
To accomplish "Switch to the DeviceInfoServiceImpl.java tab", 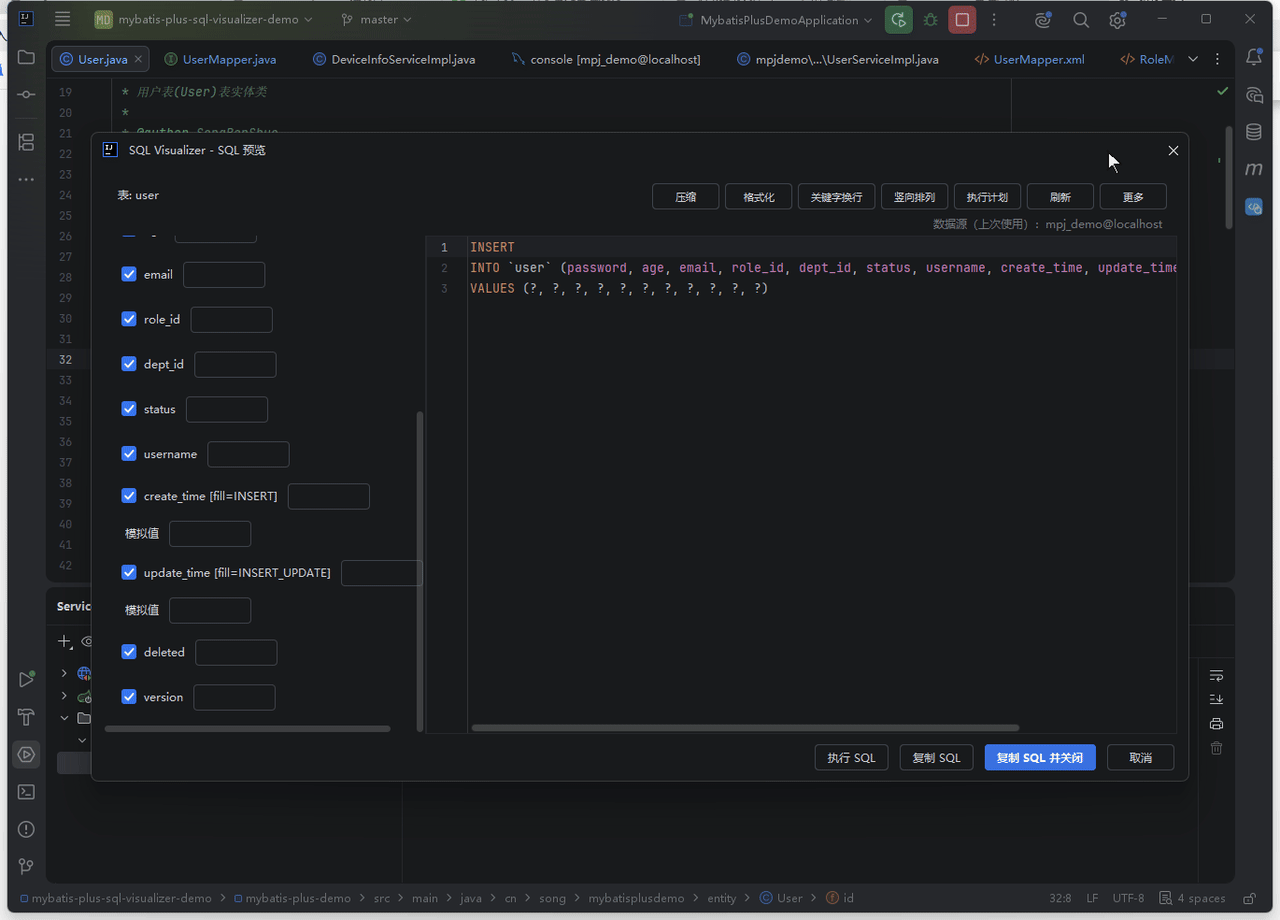I will point(393,59).
